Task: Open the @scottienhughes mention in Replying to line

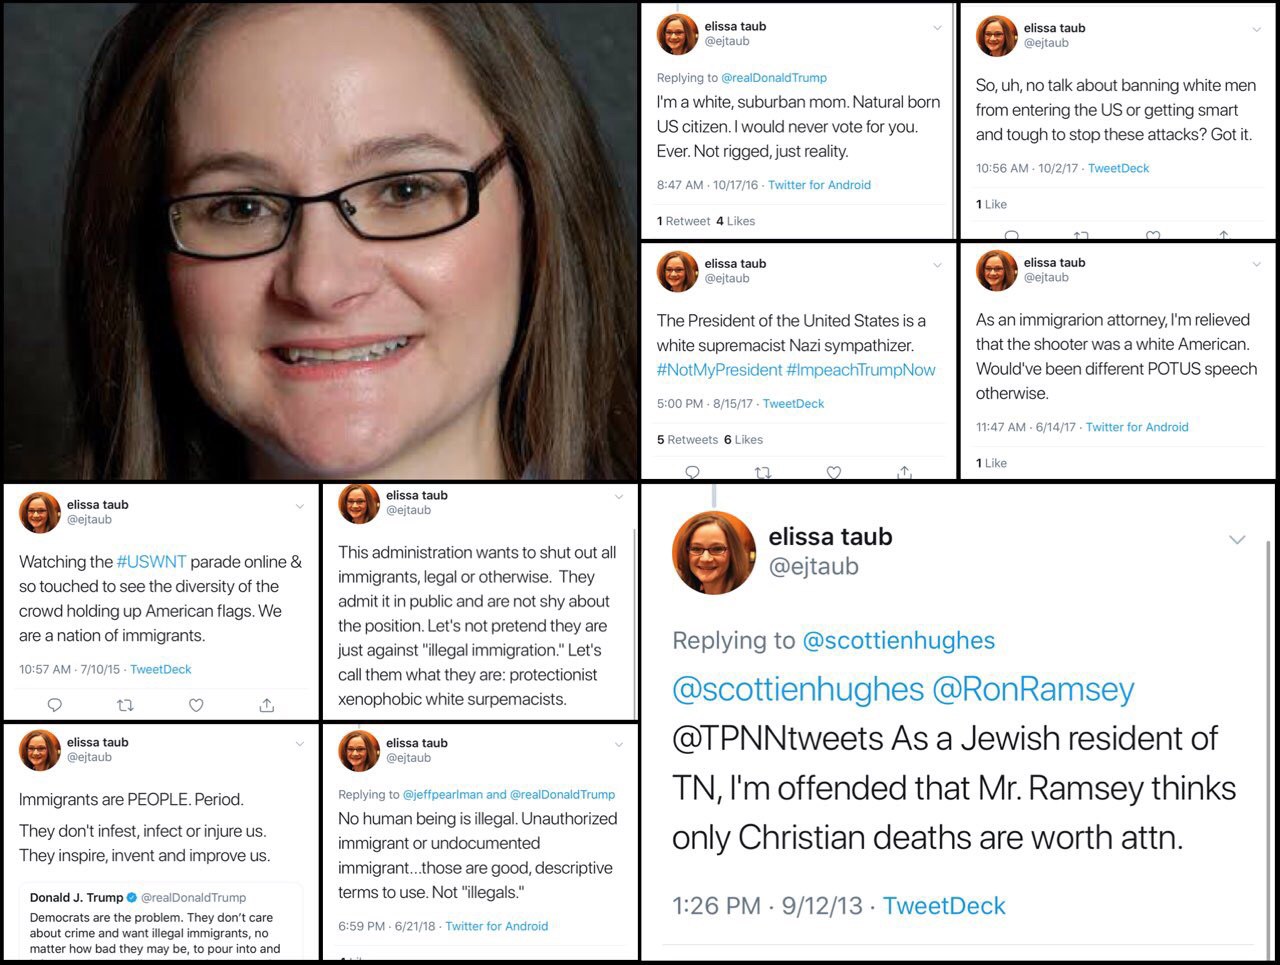Action: [899, 640]
